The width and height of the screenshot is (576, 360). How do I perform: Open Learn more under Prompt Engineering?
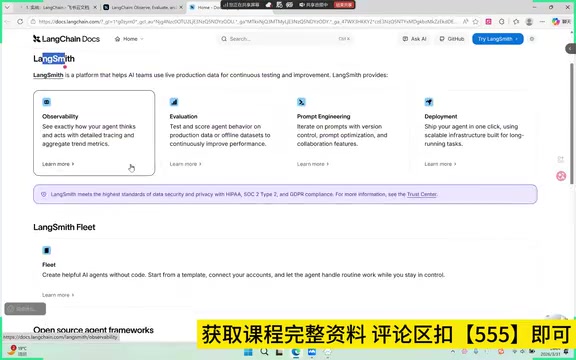[x=313, y=164]
